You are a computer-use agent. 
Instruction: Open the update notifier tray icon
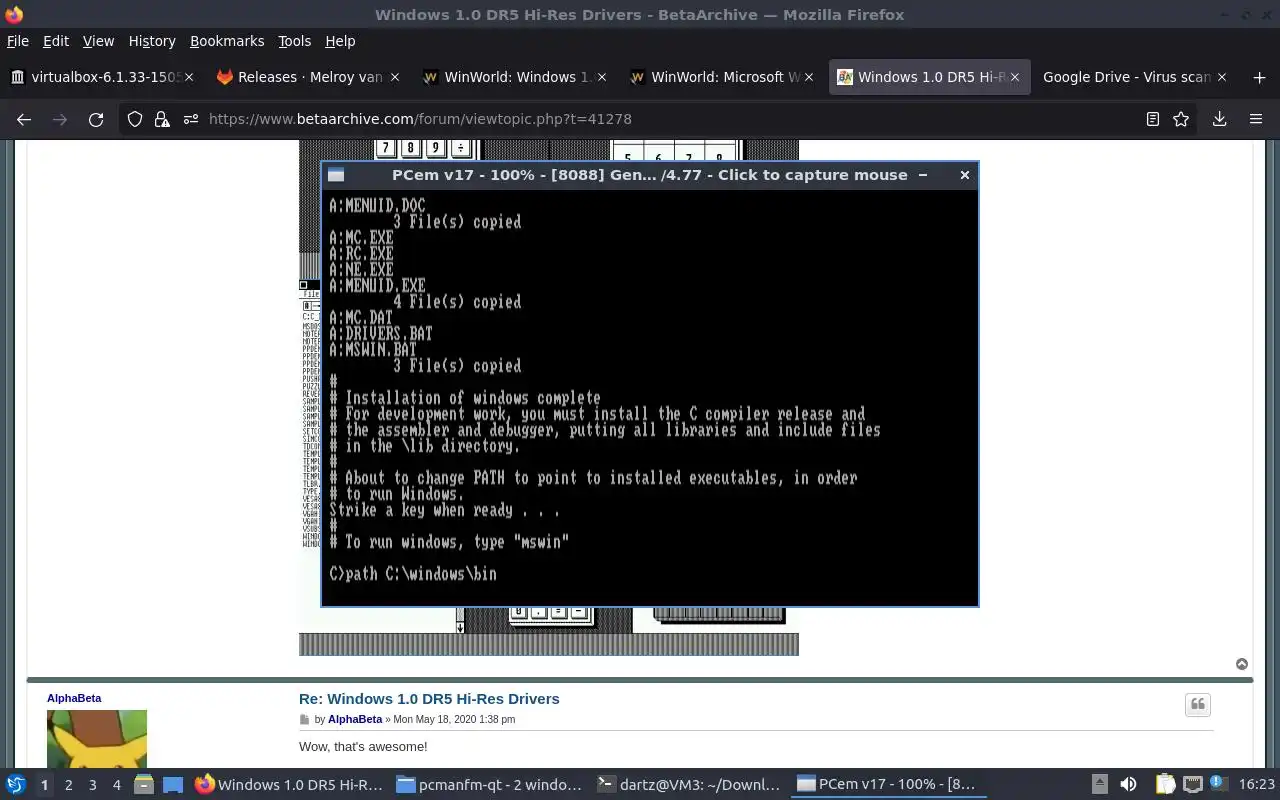pos(1219,784)
